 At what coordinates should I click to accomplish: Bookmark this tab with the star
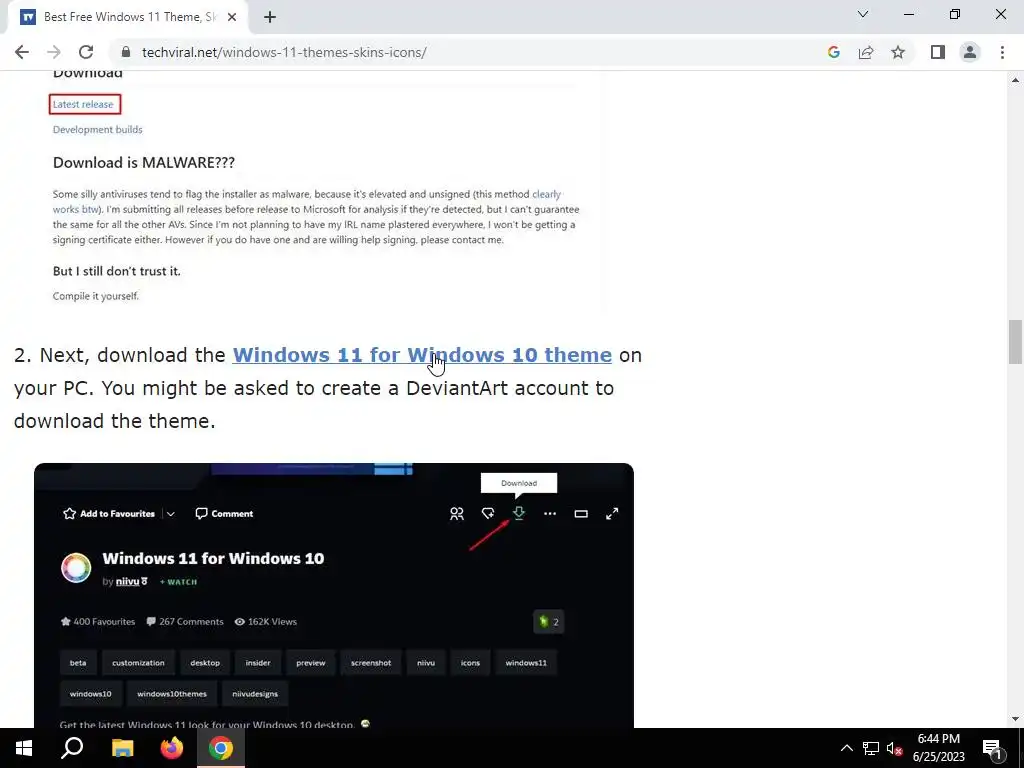point(898,52)
